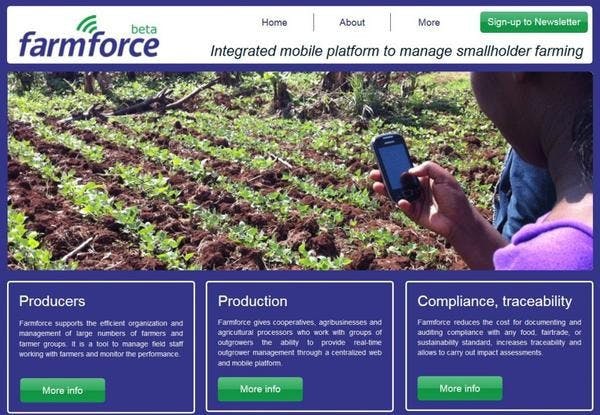Click the Production description paragraph
This screenshot has height=415, width=600.
pos(300,343)
